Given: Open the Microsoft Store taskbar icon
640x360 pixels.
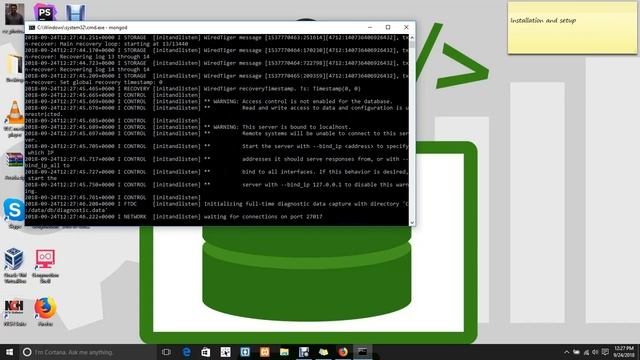Looking at the screenshot, I should (206, 352).
